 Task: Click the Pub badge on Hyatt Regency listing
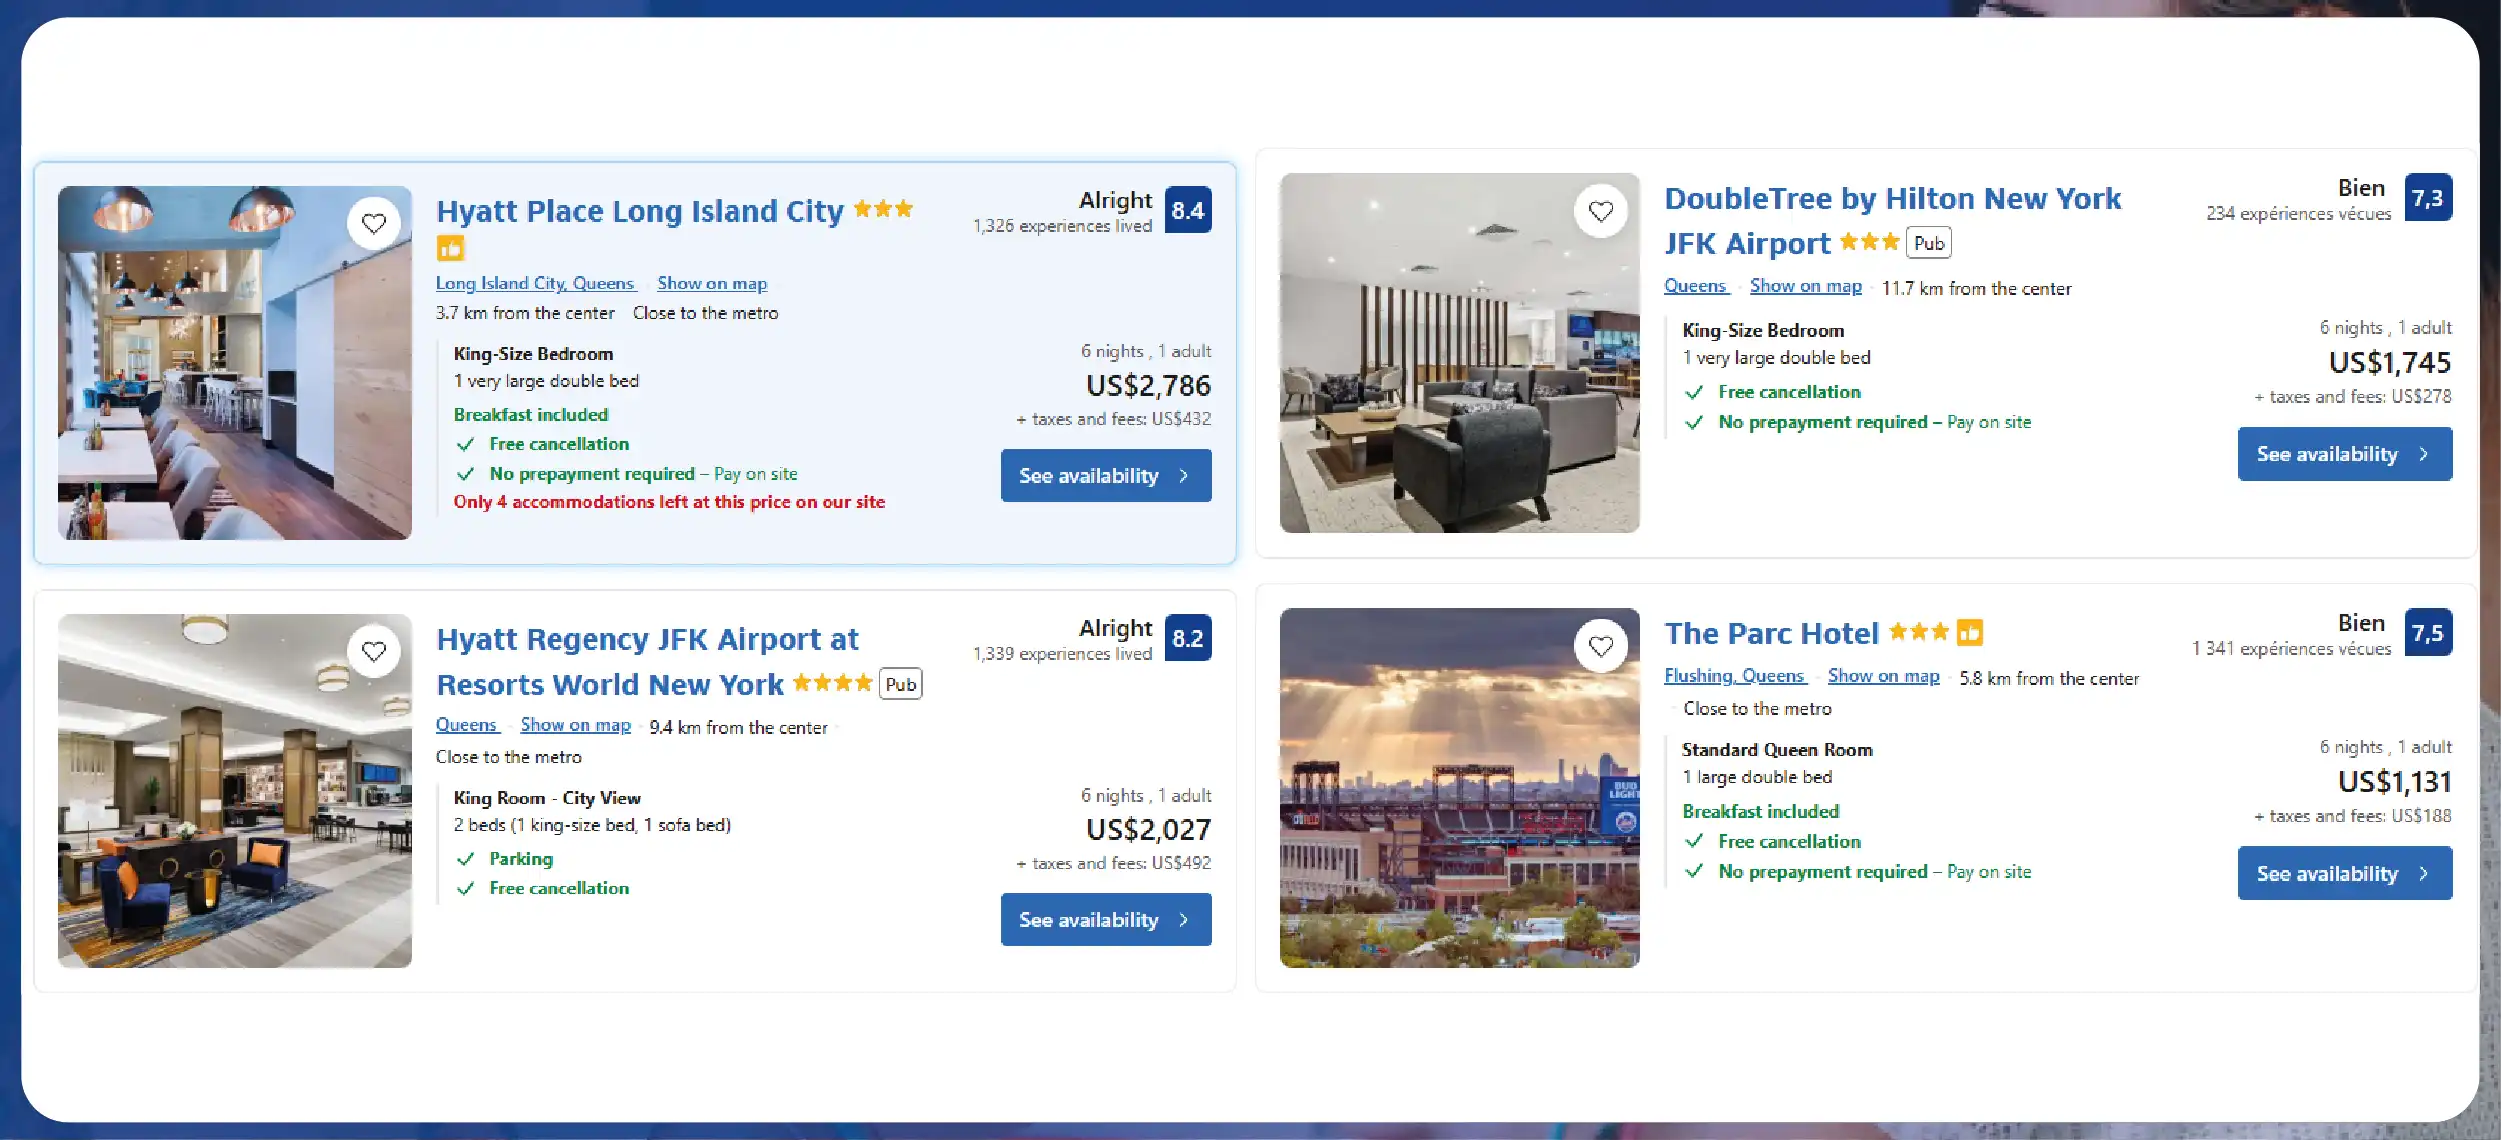[x=900, y=684]
